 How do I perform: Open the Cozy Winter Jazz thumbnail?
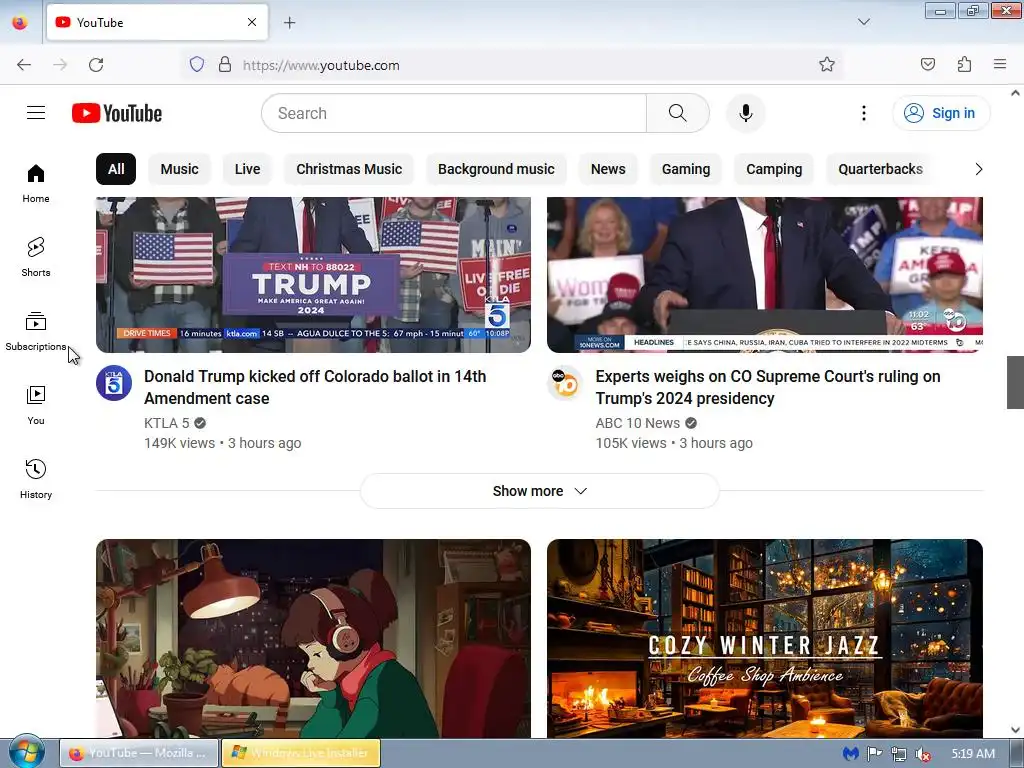[x=765, y=639]
